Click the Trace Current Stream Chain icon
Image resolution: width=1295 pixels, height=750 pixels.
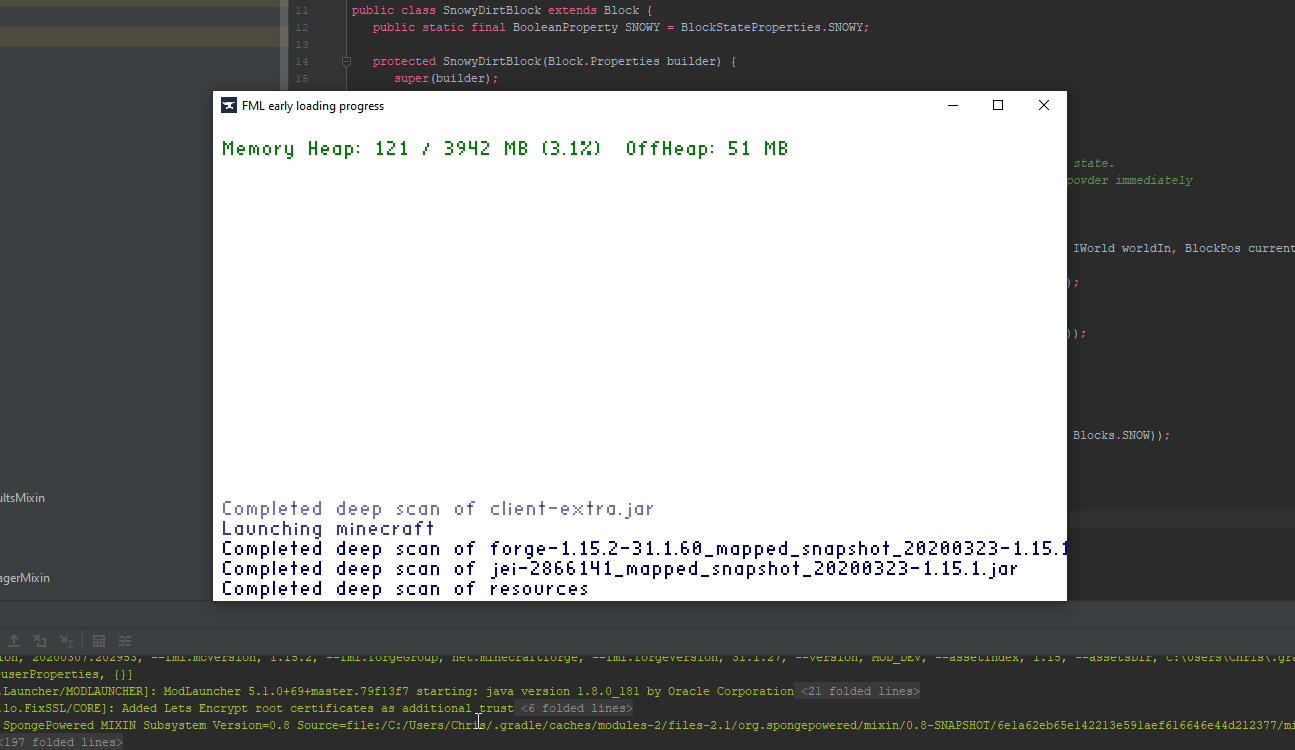coord(125,641)
